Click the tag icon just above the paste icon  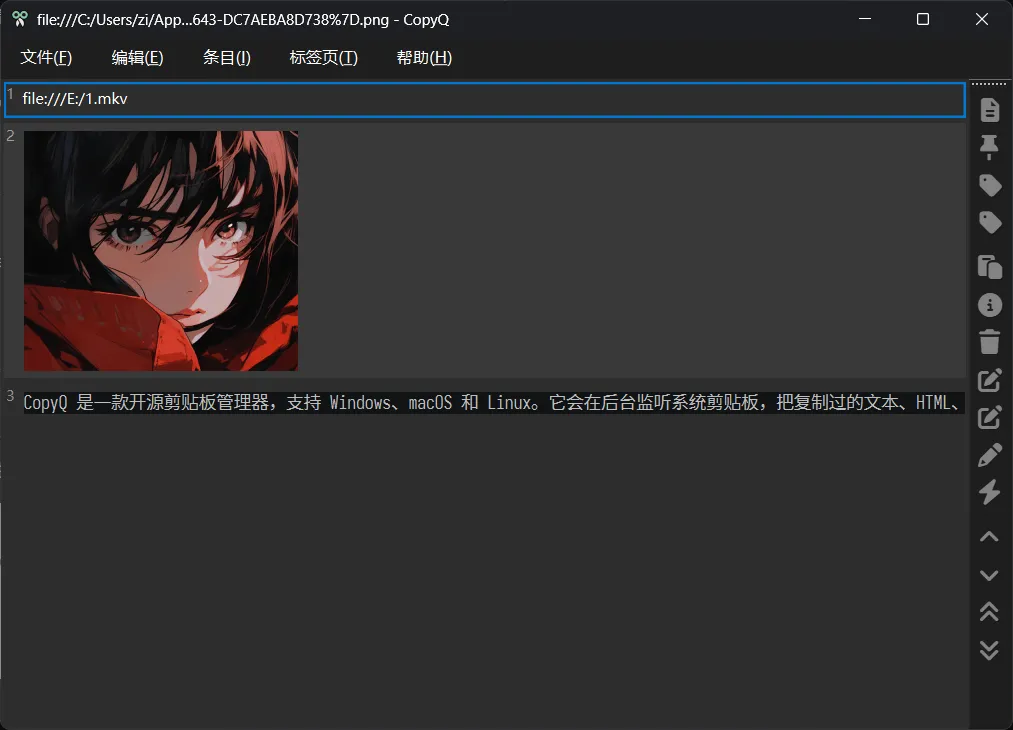pos(989,223)
